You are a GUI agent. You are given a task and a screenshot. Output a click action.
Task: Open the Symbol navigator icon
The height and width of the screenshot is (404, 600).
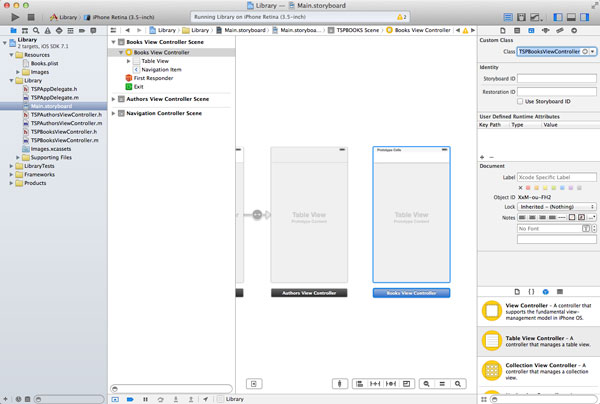(x=25, y=30)
